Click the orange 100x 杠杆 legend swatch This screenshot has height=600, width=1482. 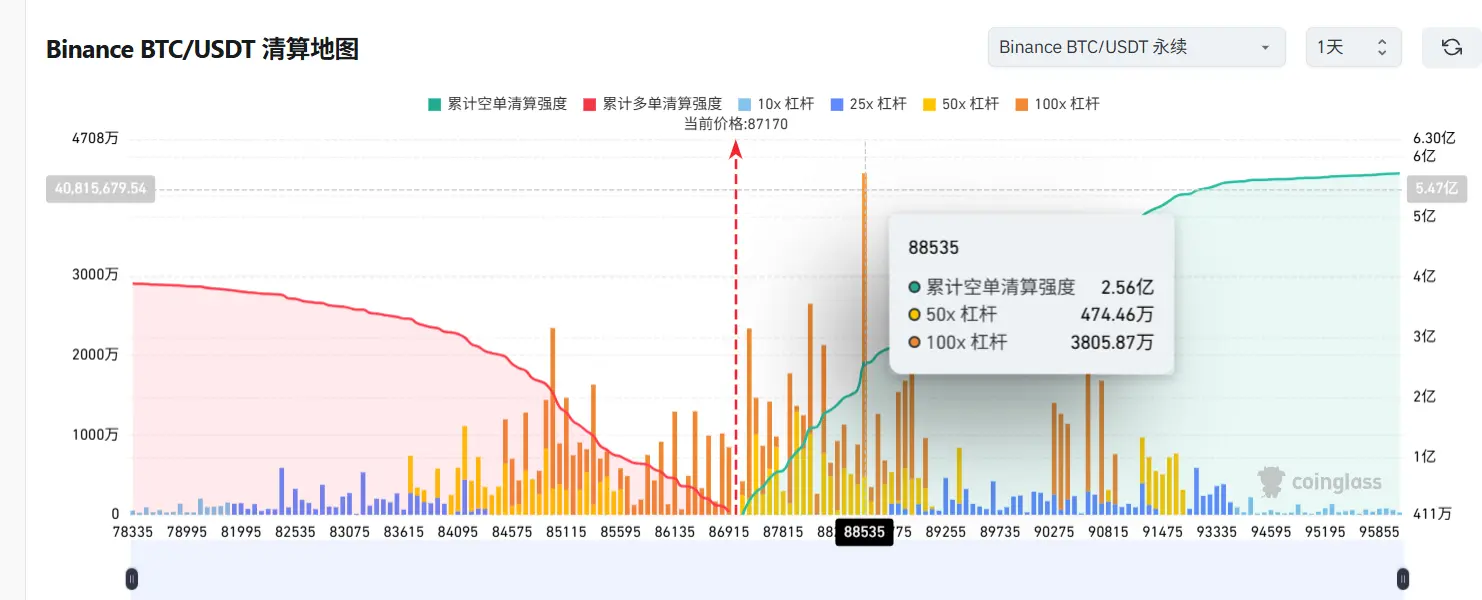[x=1021, y=104]
